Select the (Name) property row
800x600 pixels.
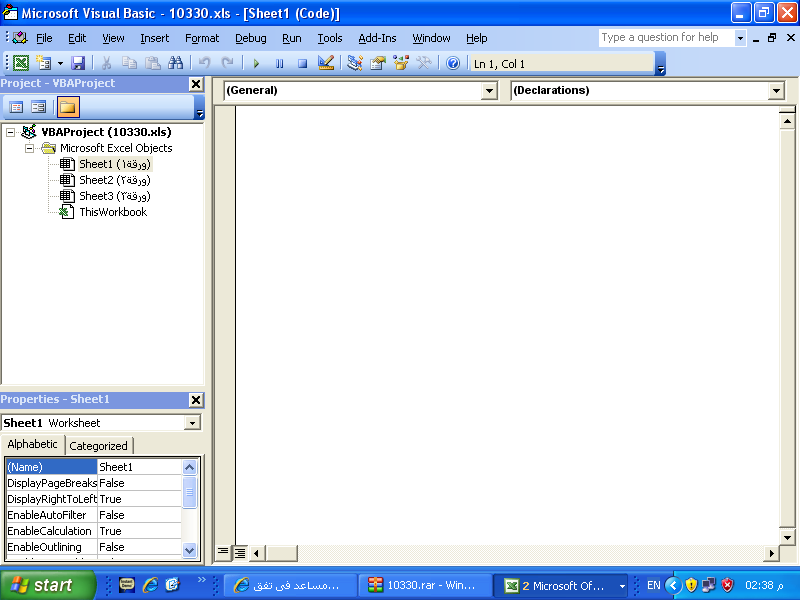pyautogui.click(x=93, y=467)
